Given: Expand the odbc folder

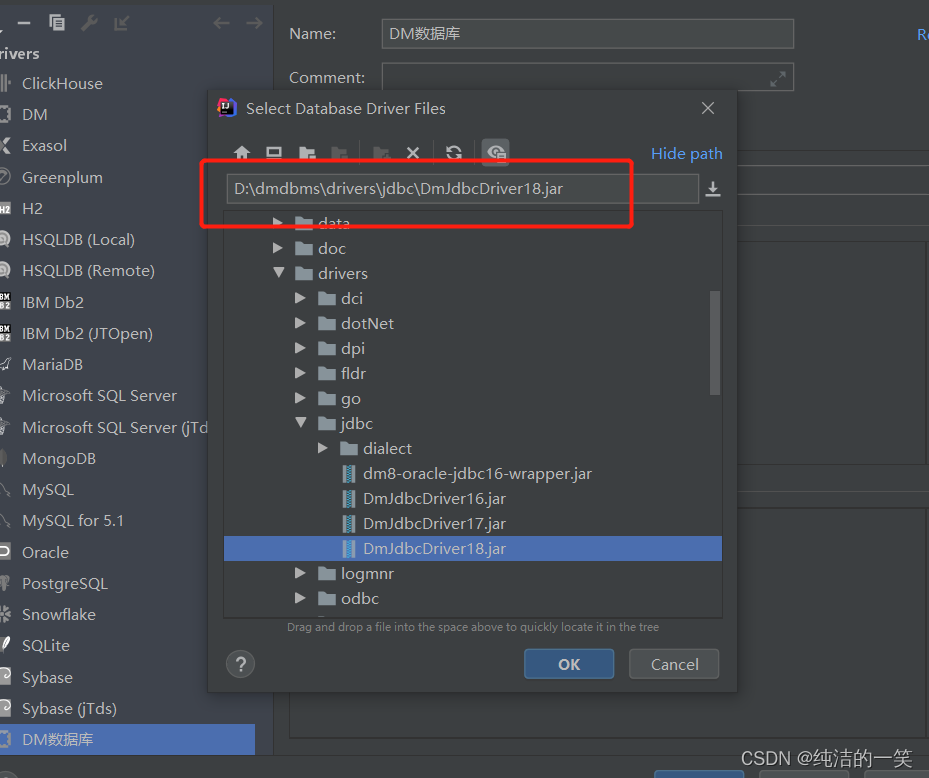Looking at the screenshot, I should click(x=300, y=598).
